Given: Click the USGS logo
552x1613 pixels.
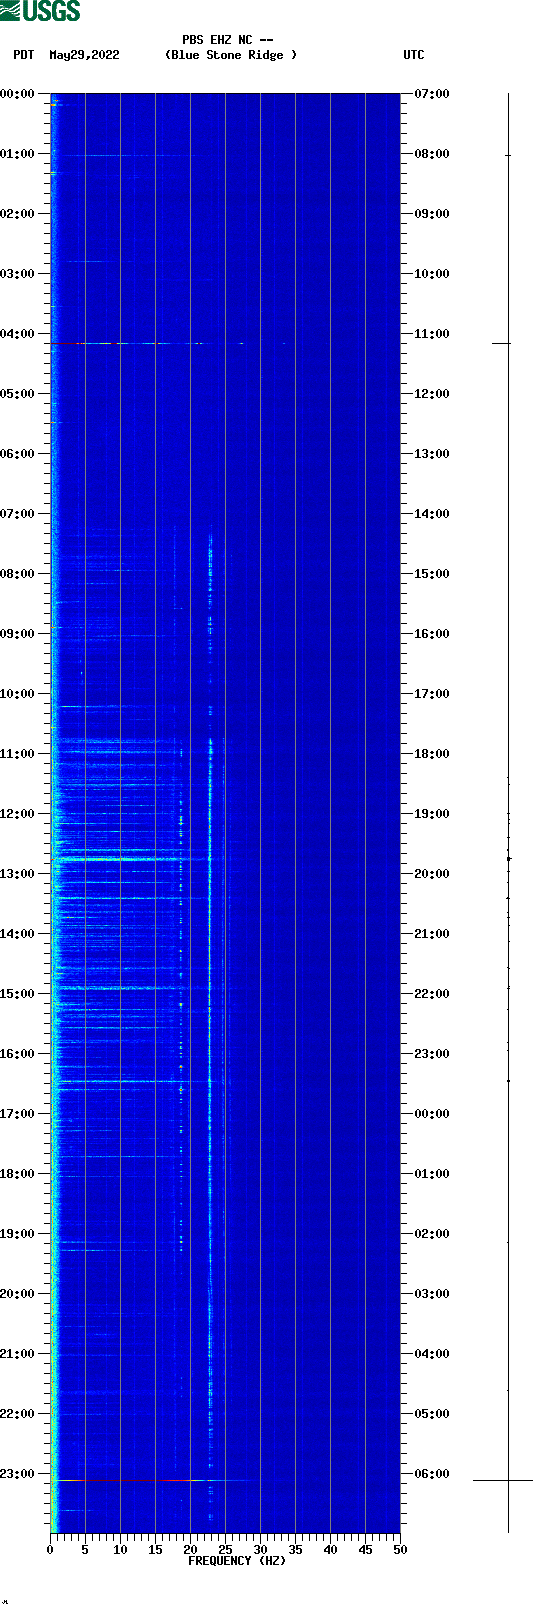Looking at the screenshot, I should (40, 11).
